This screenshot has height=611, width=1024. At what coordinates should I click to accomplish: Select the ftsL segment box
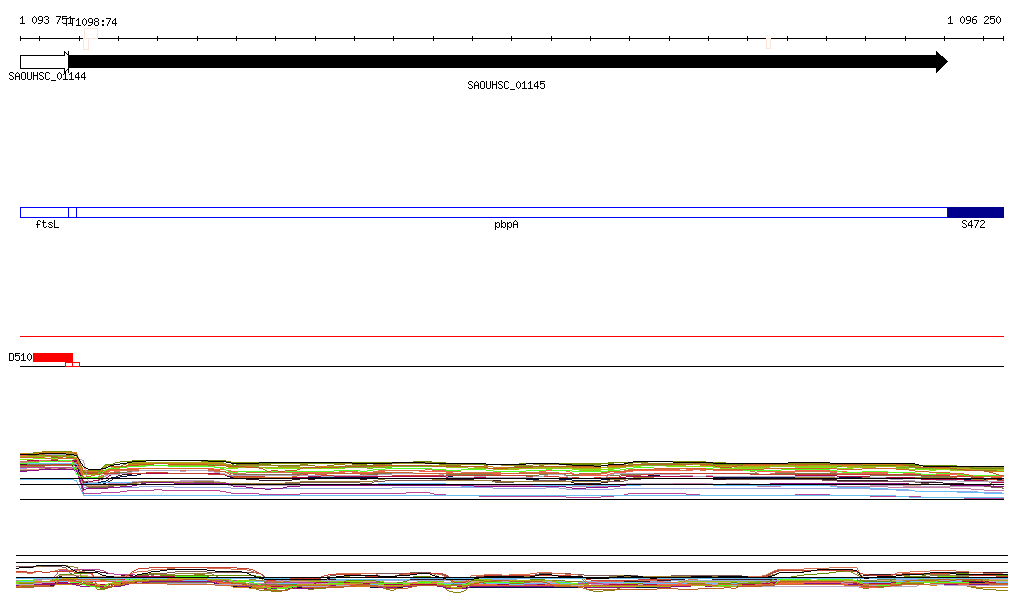coord(44,212)
